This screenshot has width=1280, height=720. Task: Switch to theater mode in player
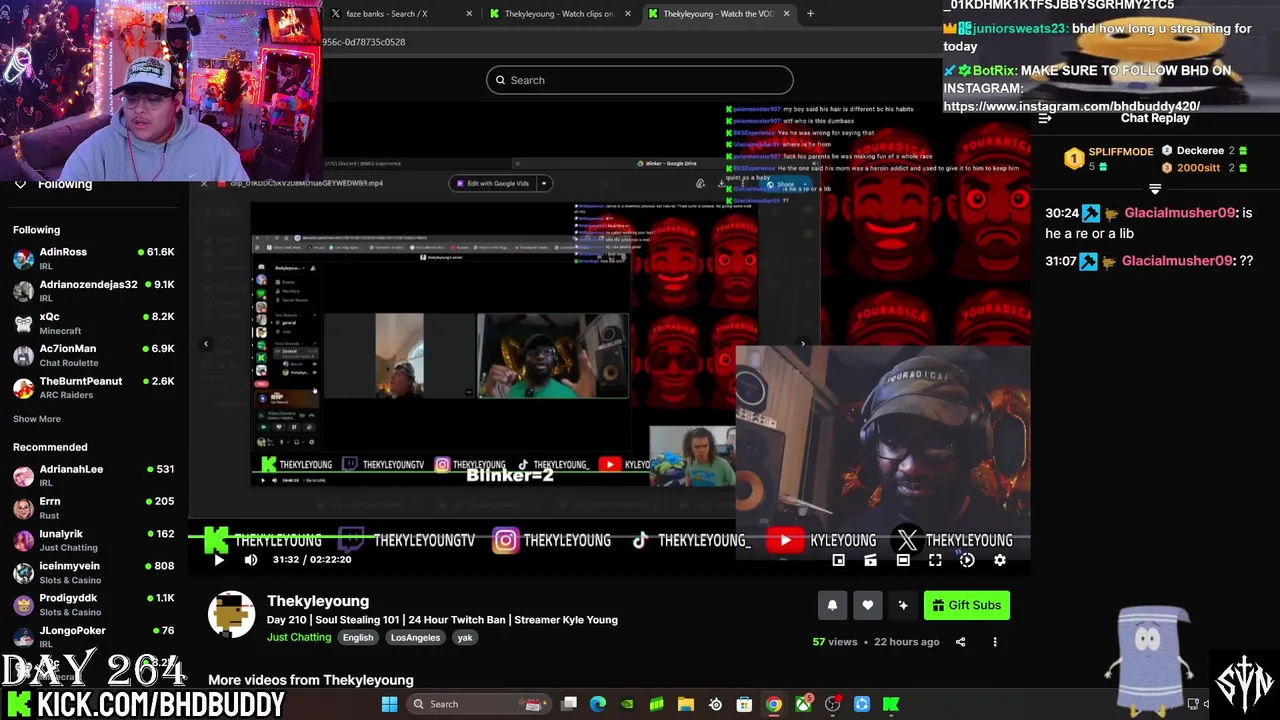903,561
